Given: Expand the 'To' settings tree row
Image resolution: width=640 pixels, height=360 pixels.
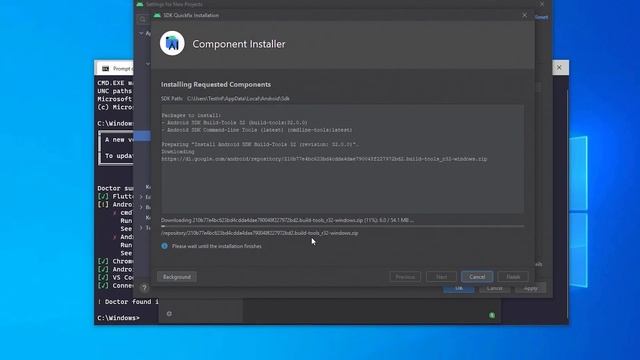Looking at the screenshot, I should (141, 228).
